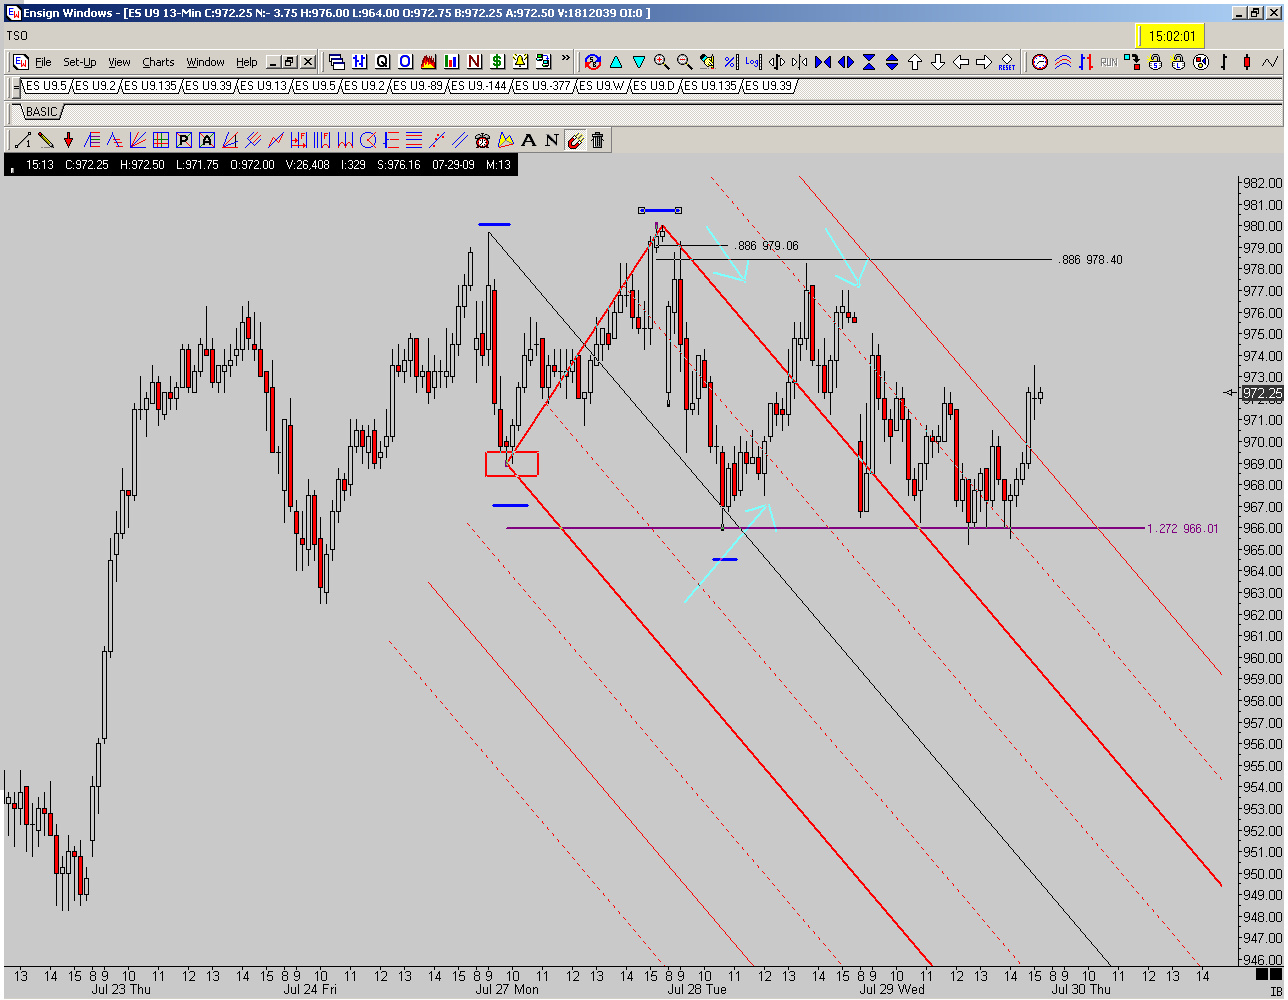
Task: Choose the grid square drawing tool
Action: click(161, 140)
